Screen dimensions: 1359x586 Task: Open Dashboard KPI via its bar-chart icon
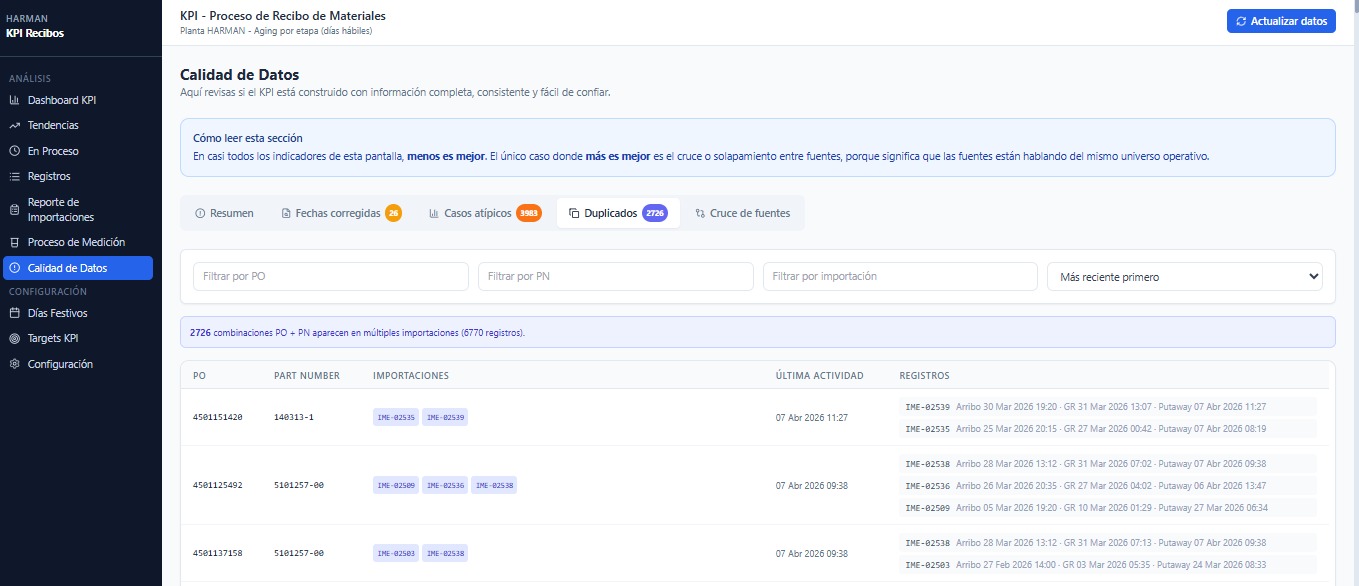click(x=17, y=99)
